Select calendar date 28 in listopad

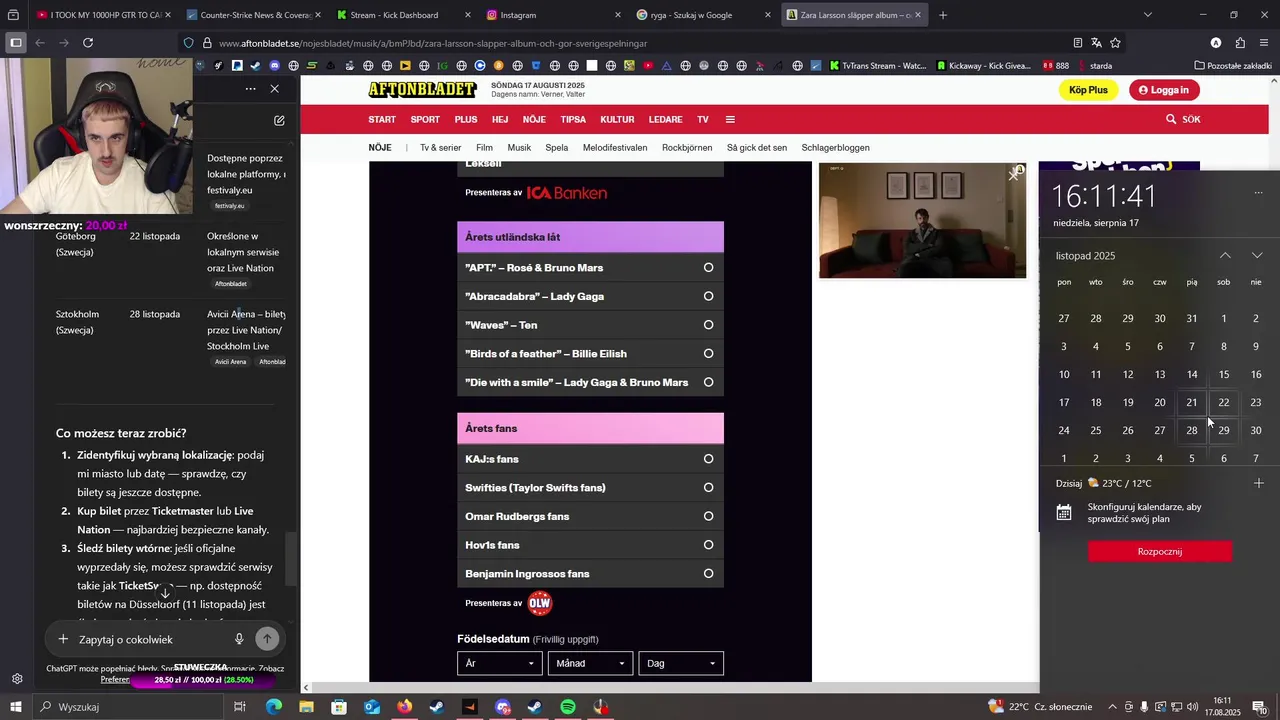1192,431
